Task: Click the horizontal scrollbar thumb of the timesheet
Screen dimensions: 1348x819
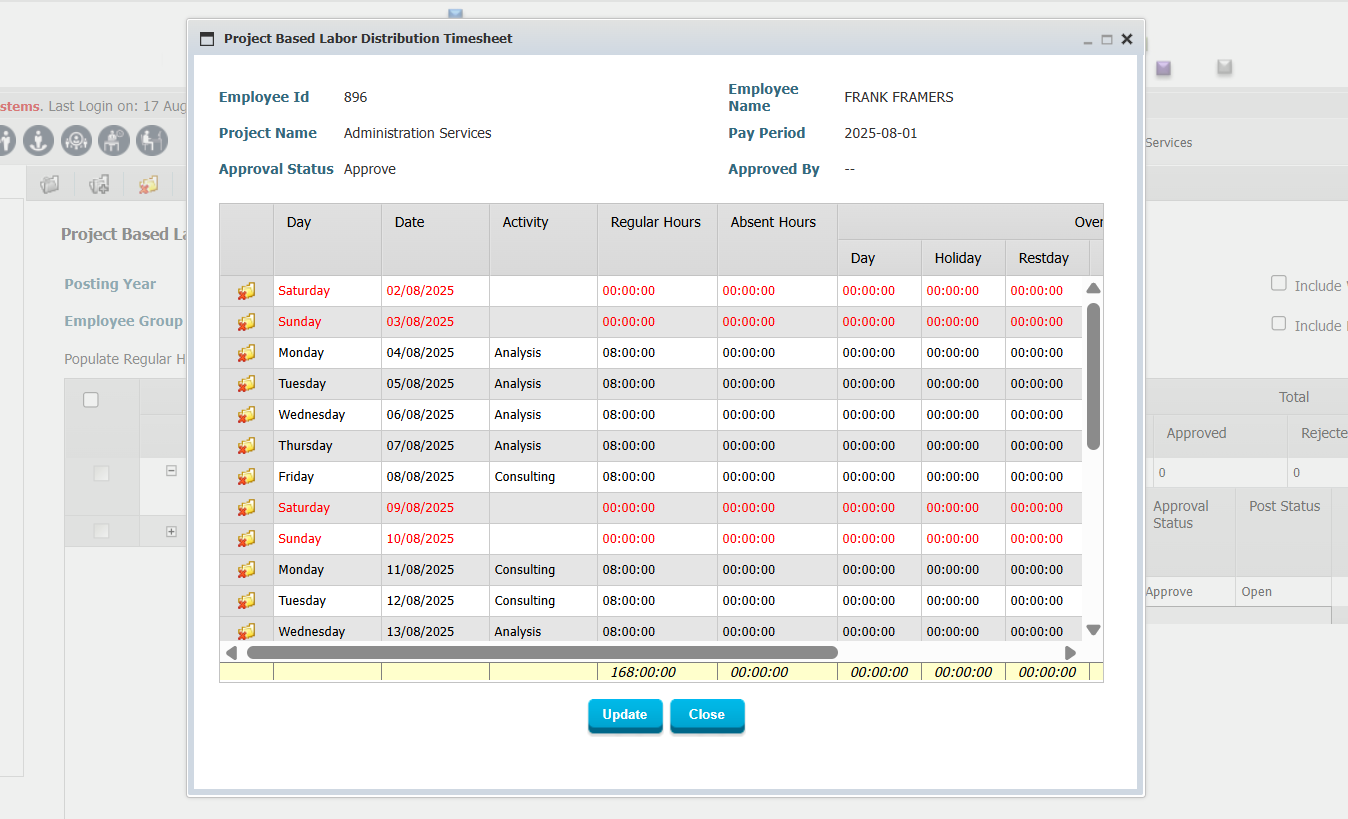Action: (x=542, y=652)
